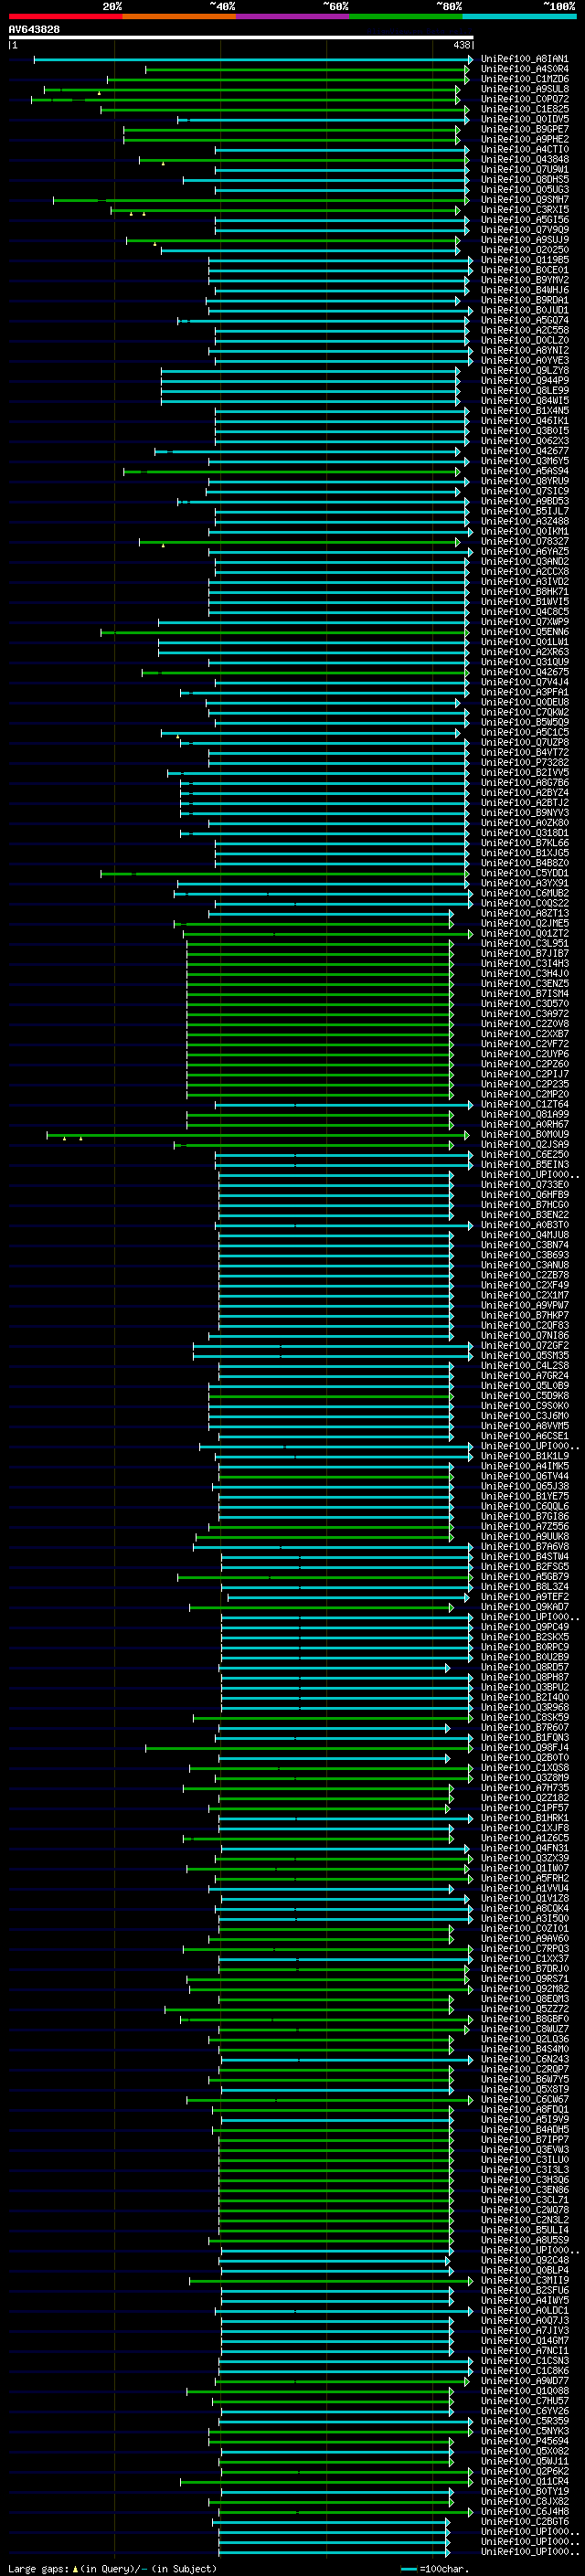
Task: Click the cyan ~100% identity legend segment
Action: [519, 16]
